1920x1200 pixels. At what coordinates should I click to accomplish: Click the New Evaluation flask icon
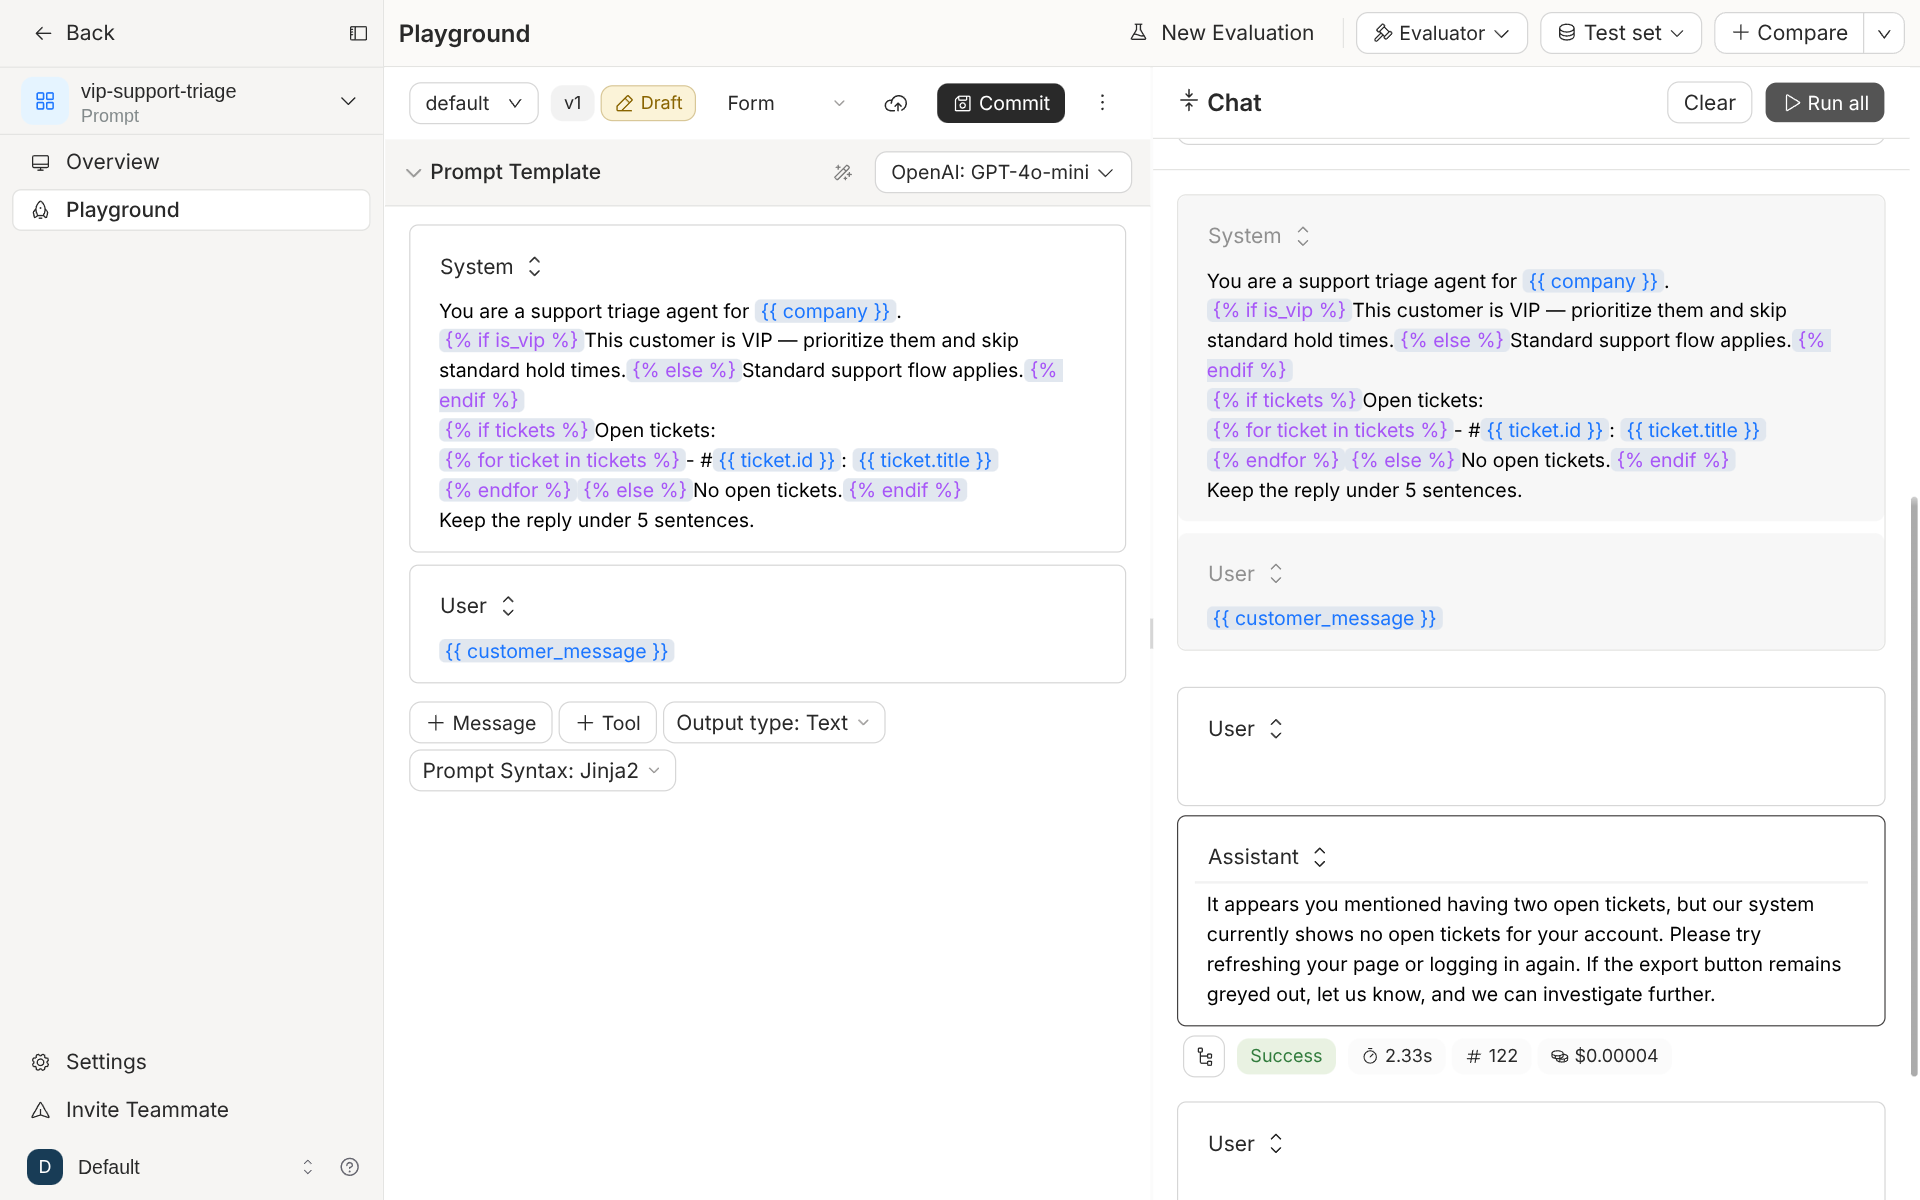pos(1138,33)
